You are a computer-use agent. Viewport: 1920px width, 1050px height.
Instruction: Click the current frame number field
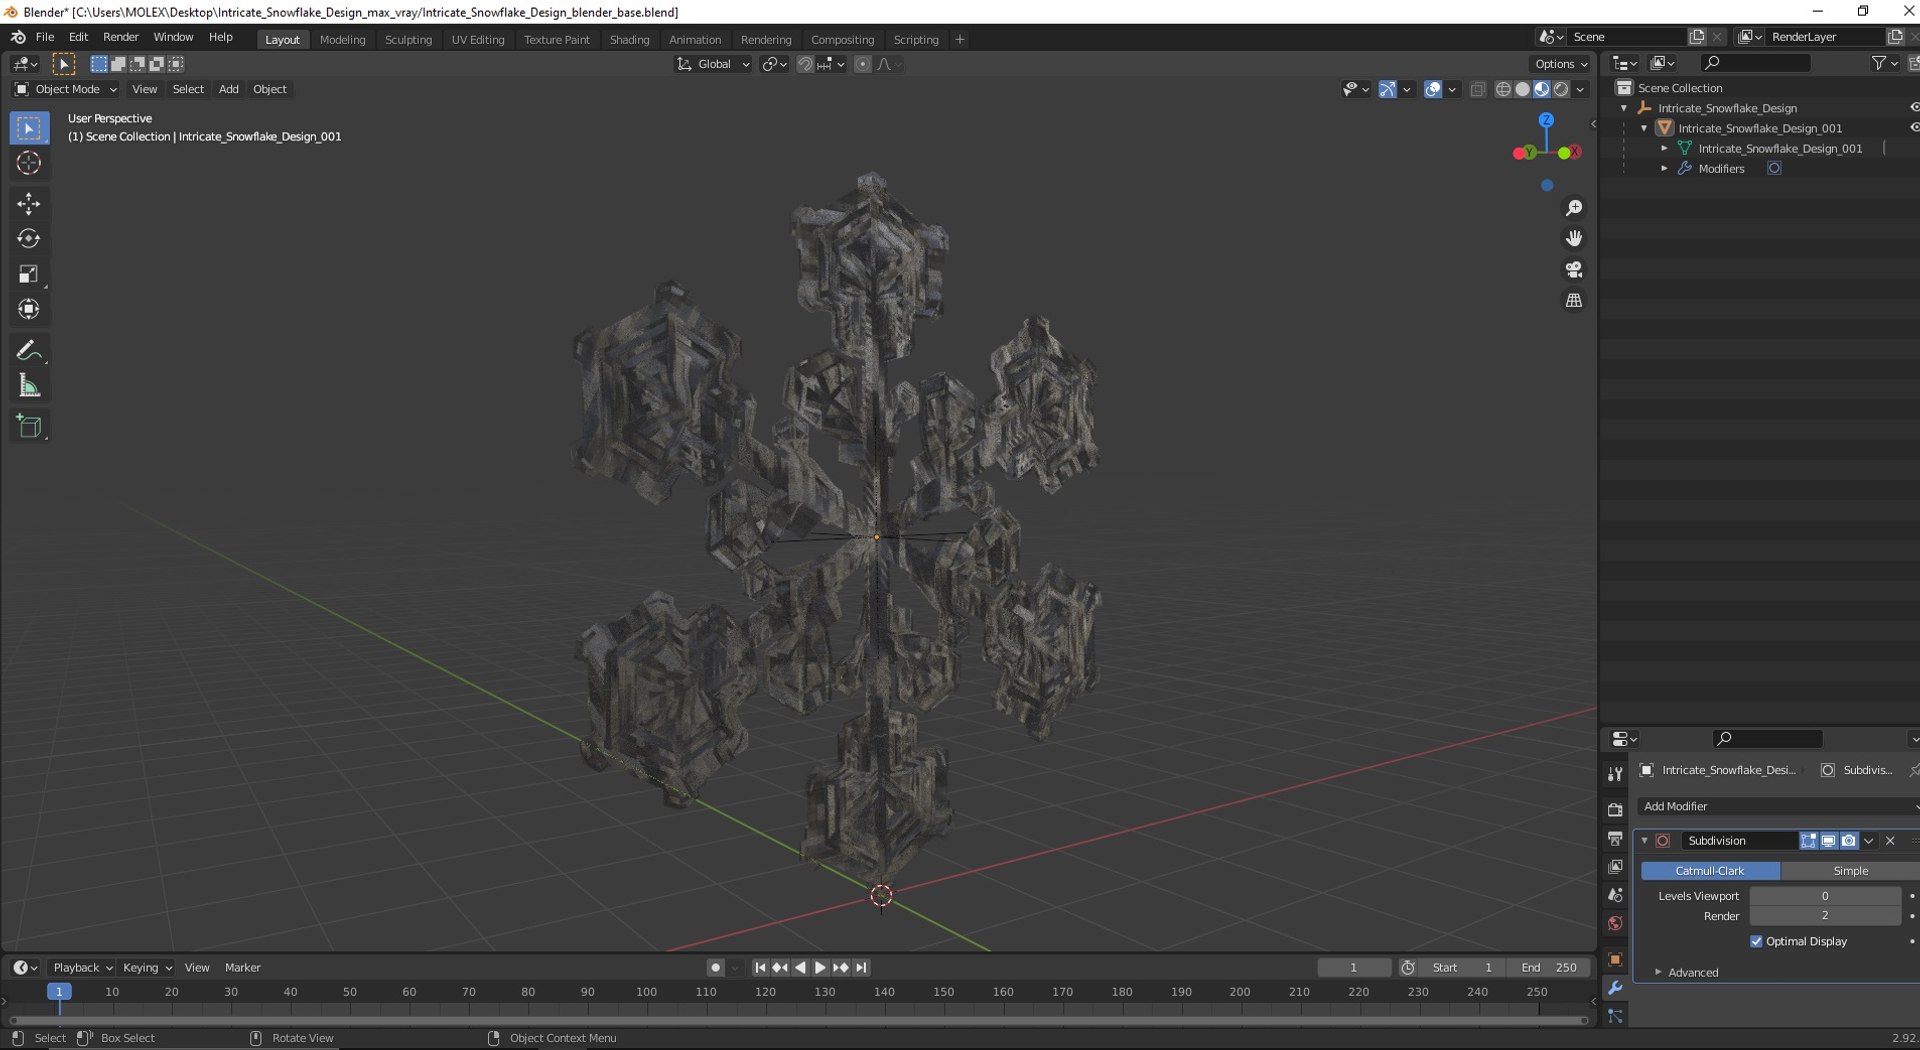pyautogui.click(x=1354, y=968)
